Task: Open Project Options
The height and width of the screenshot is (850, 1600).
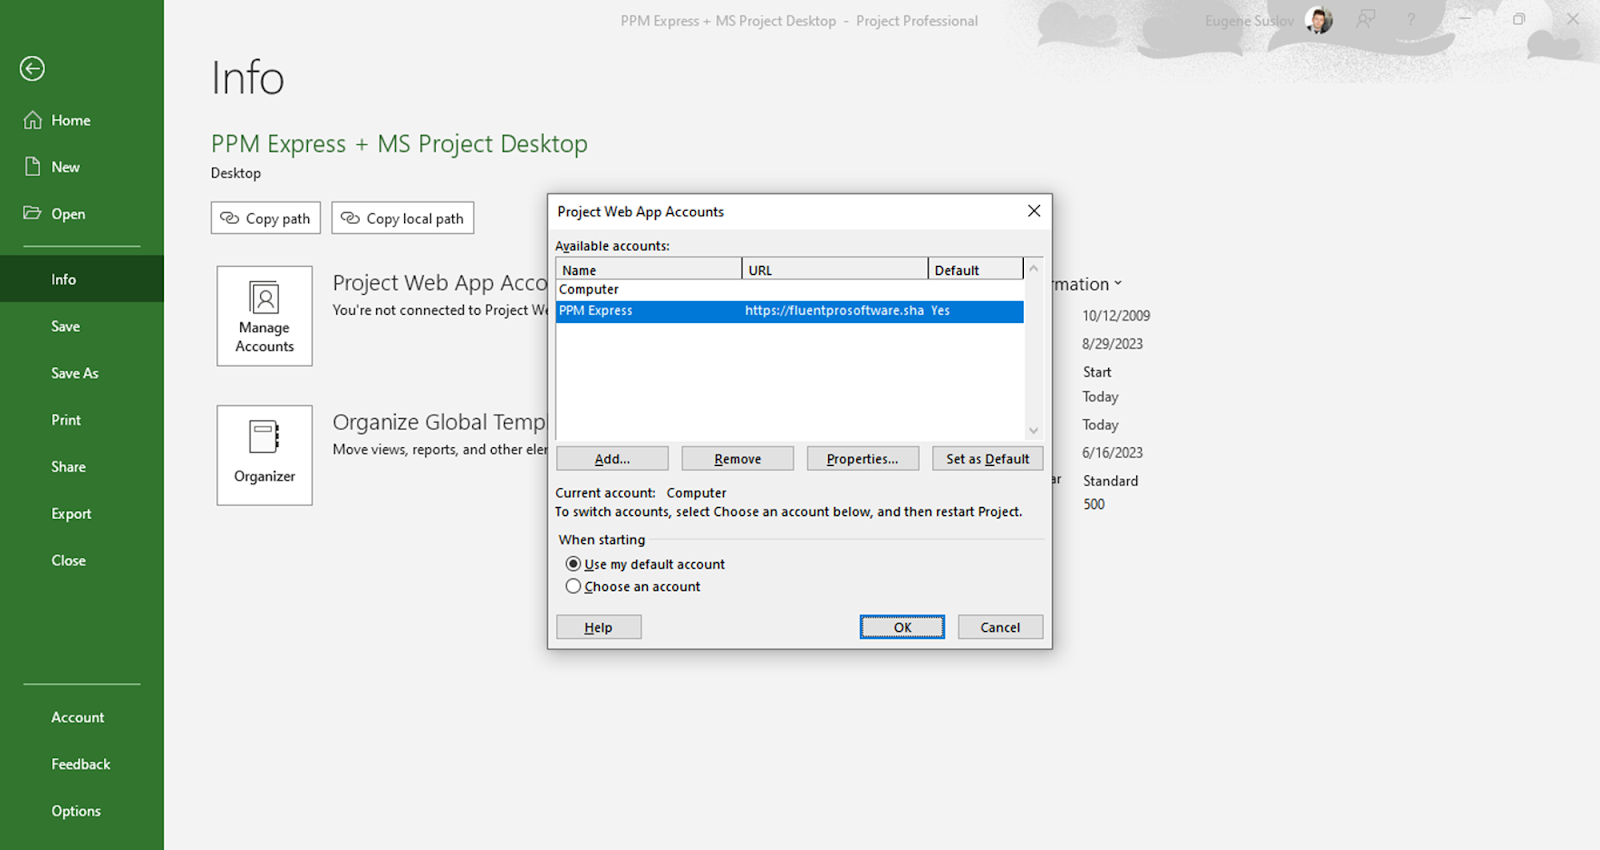Action: tap(82, 811)
